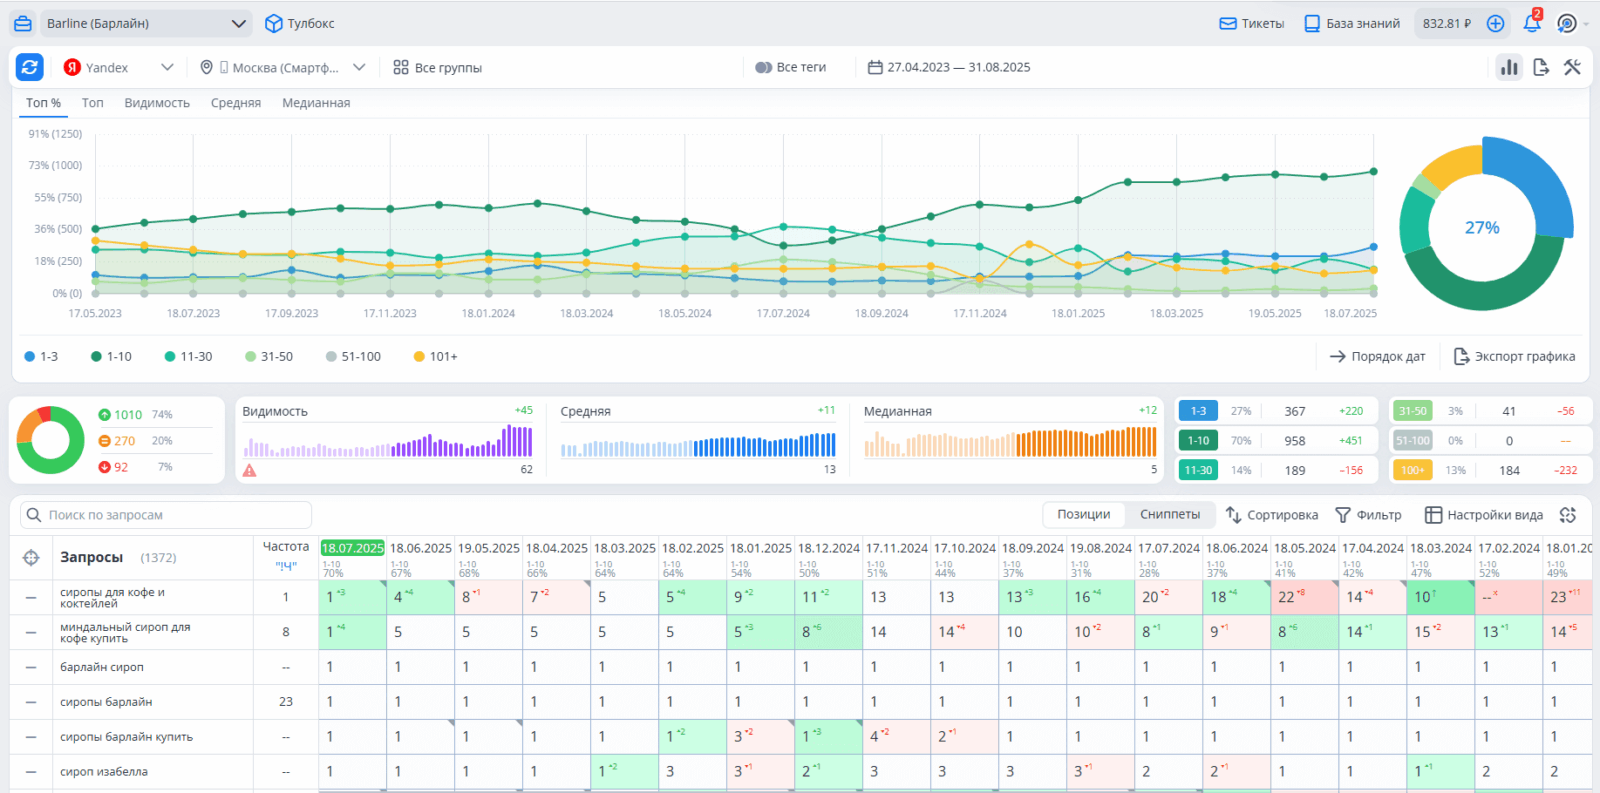Click the warning triangle under Видимость

[x=250, y=470]
